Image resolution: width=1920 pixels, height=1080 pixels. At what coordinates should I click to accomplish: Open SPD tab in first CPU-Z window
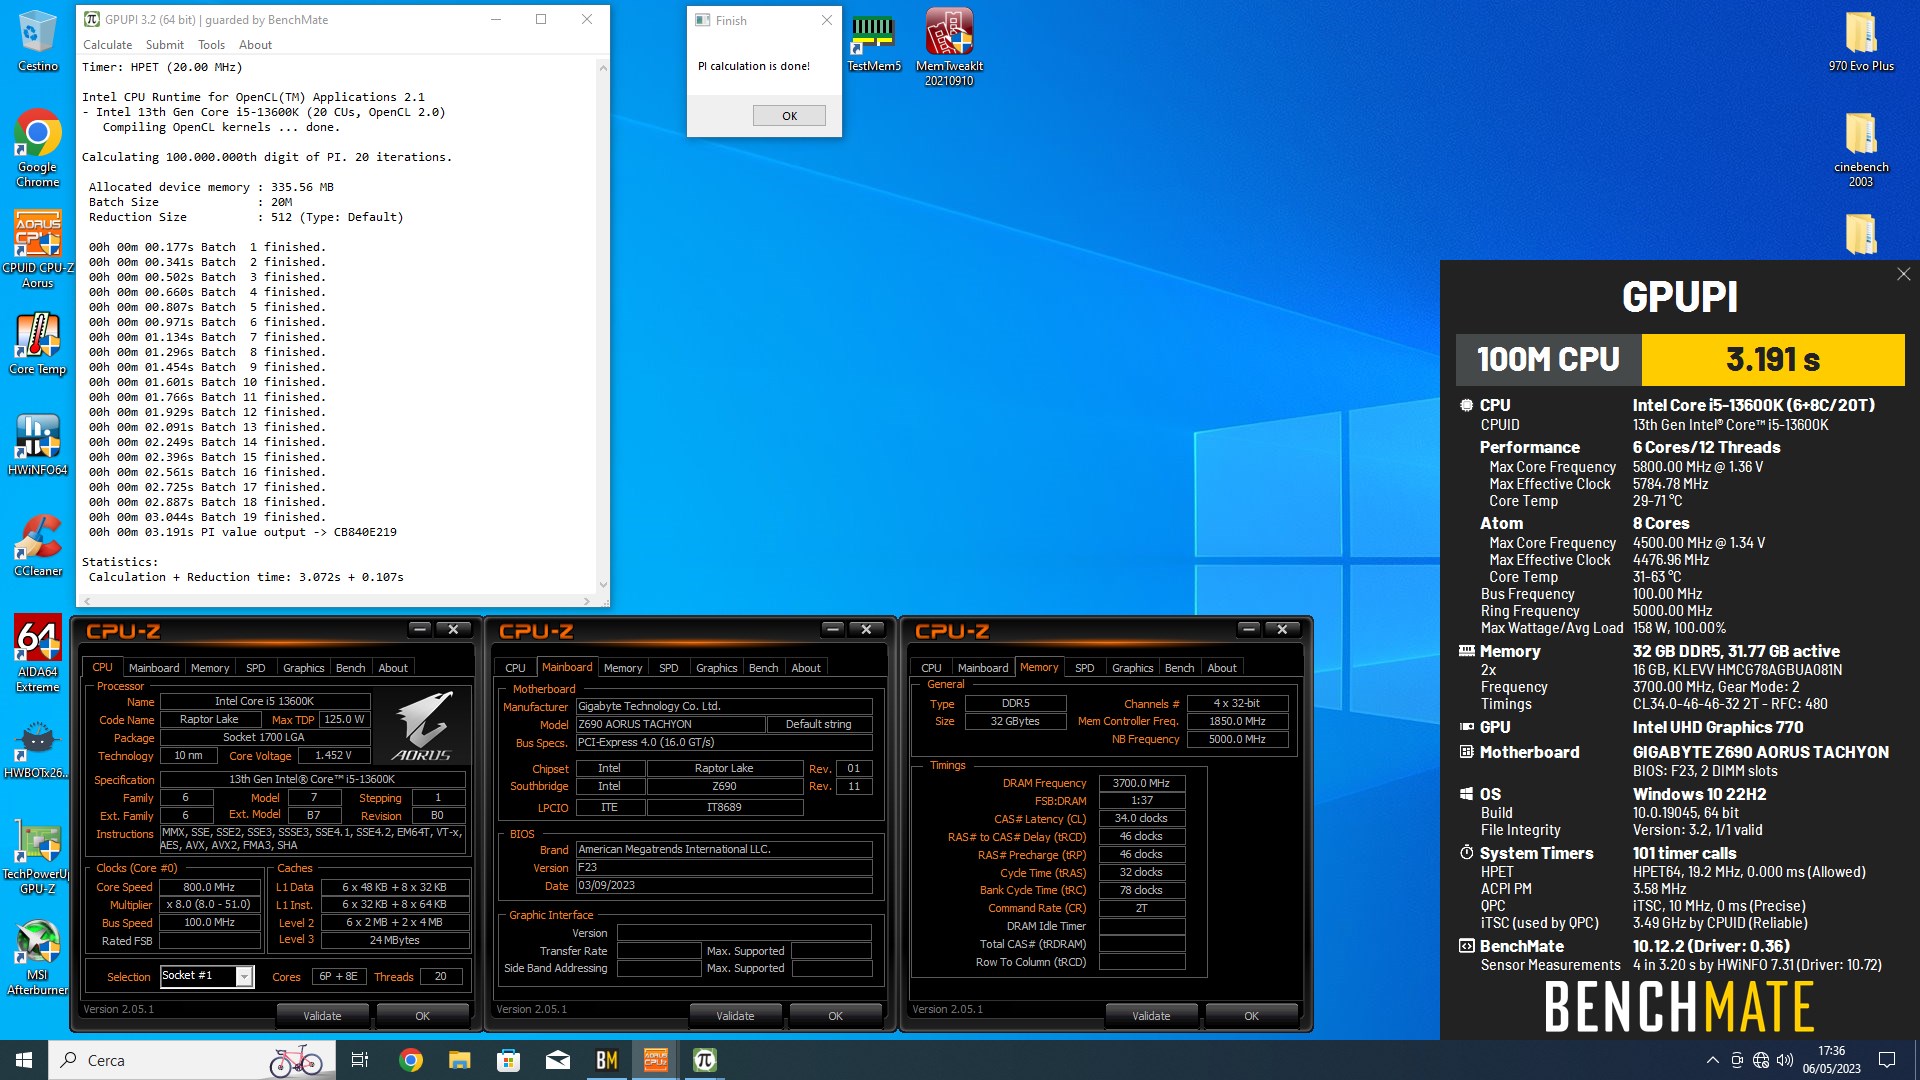pyautogui.click(x=256, y=668)
